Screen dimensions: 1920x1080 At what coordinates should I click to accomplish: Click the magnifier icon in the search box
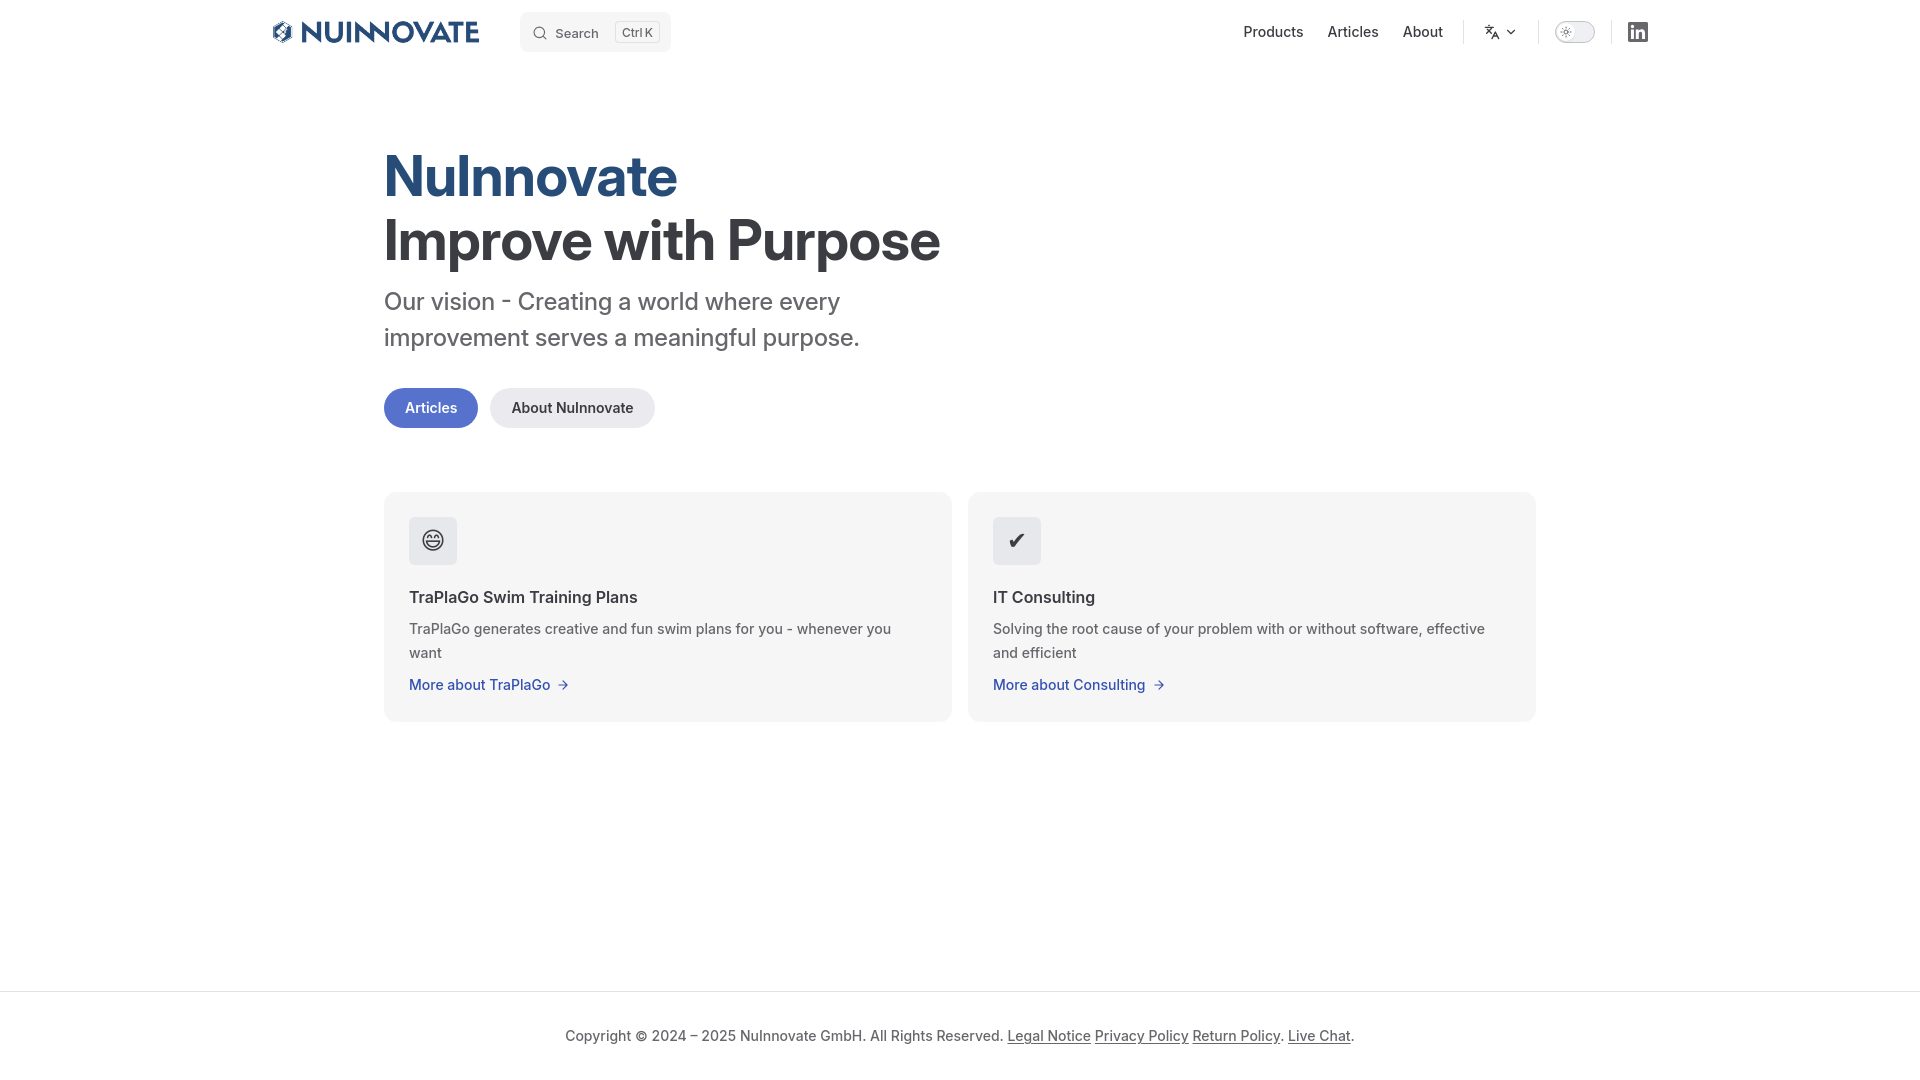coord(540,33)
